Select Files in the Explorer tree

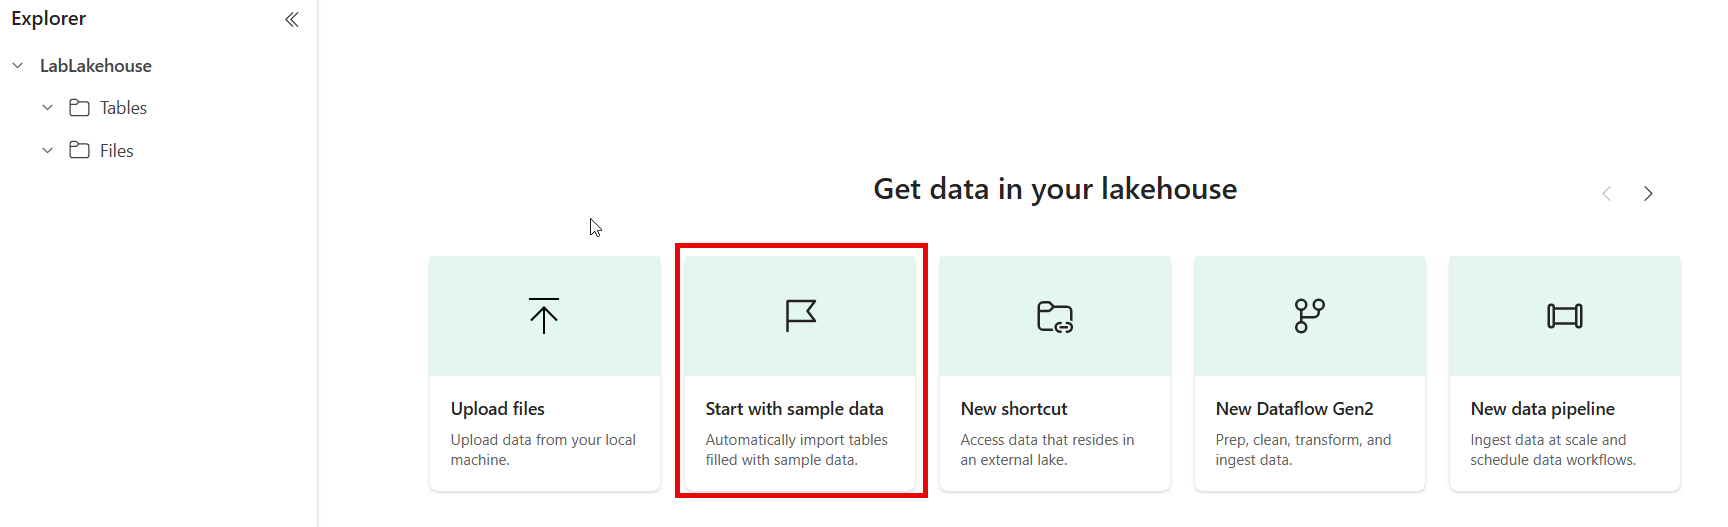(x=116, y=151)
